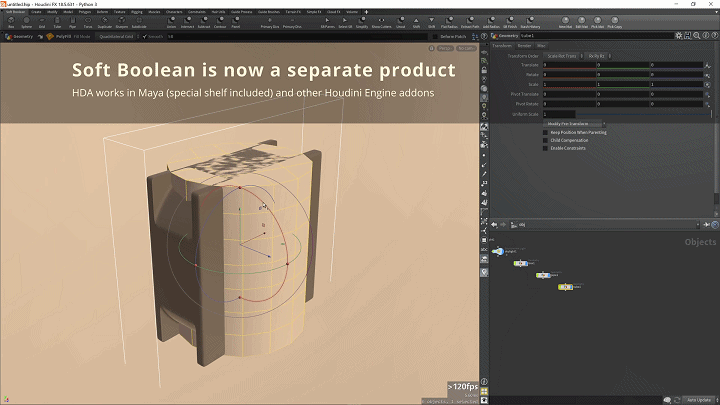This screenshot has width=720, height=405.
Task: Select the Tube shelf tool
Action: [57, 22]
